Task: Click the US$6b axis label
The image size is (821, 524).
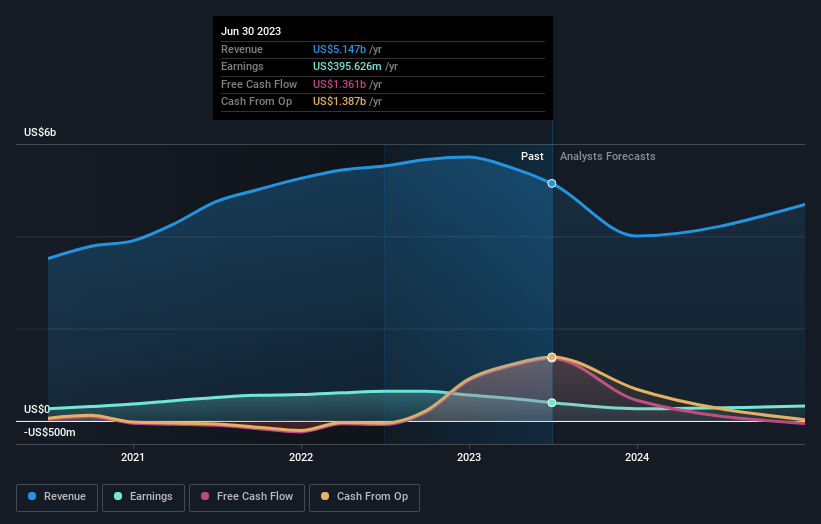Action: pyautogui.click(x=40, y=132)
